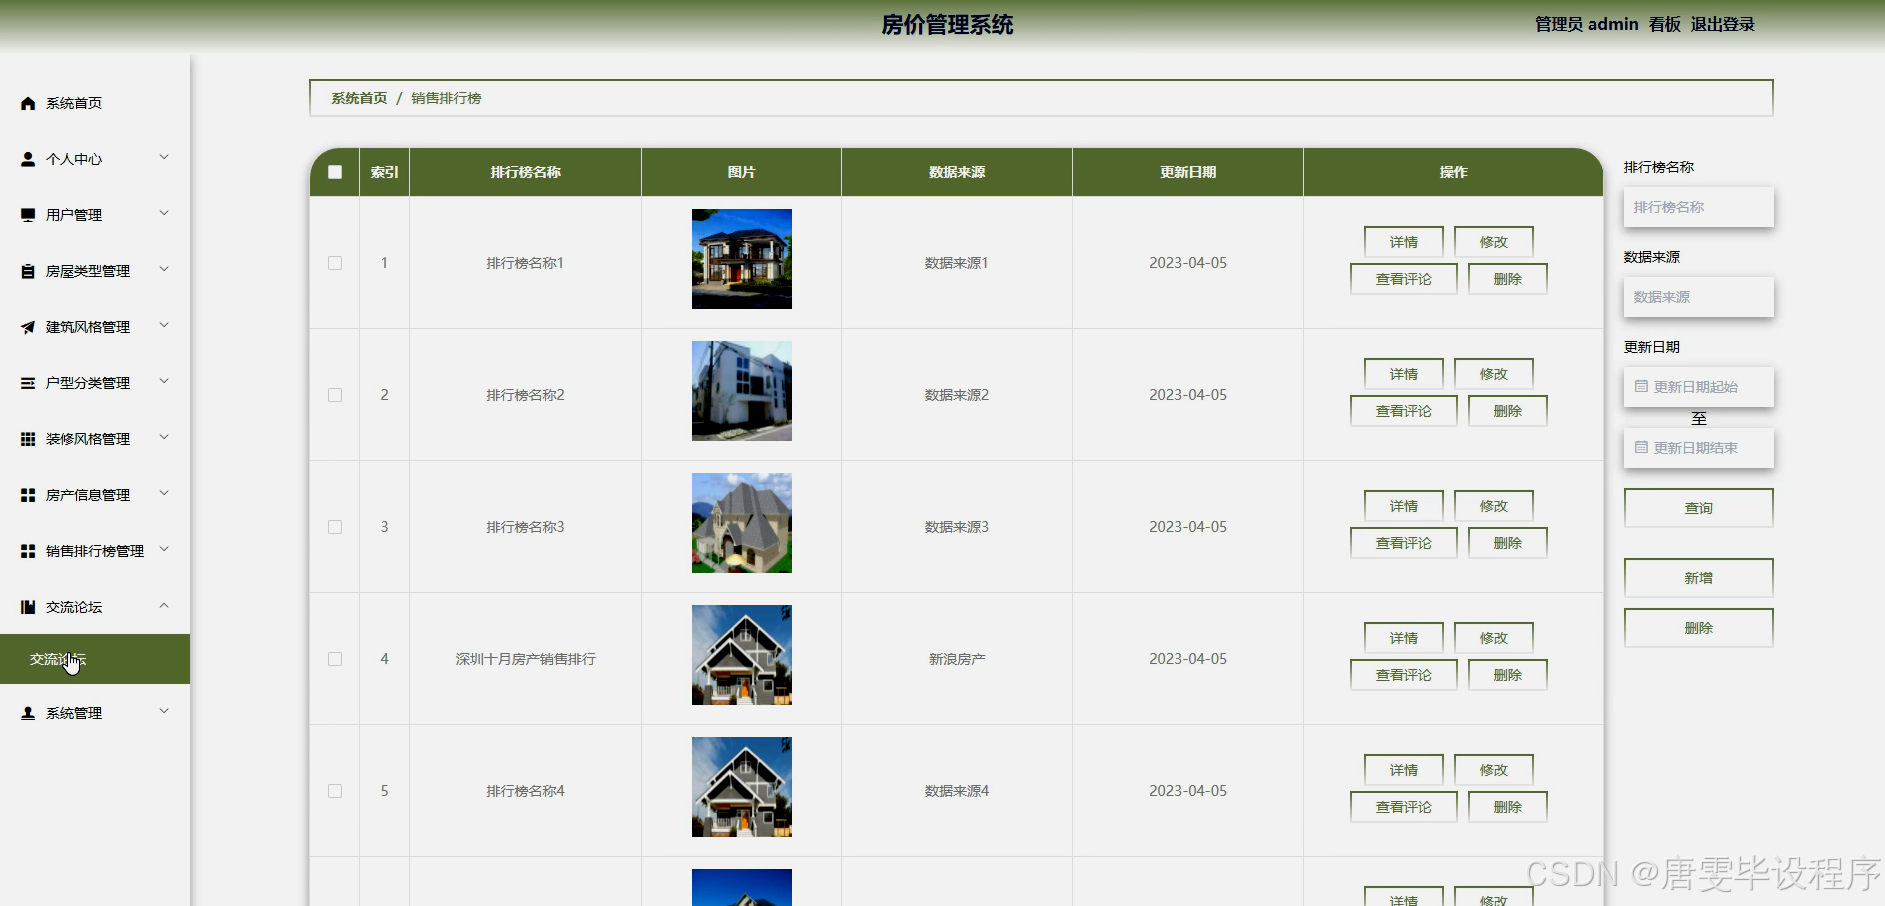Click 删除 for 深圳十月房产销售排行
This screenshot has height=906, width=1885.
click(x=1507, y=675)
